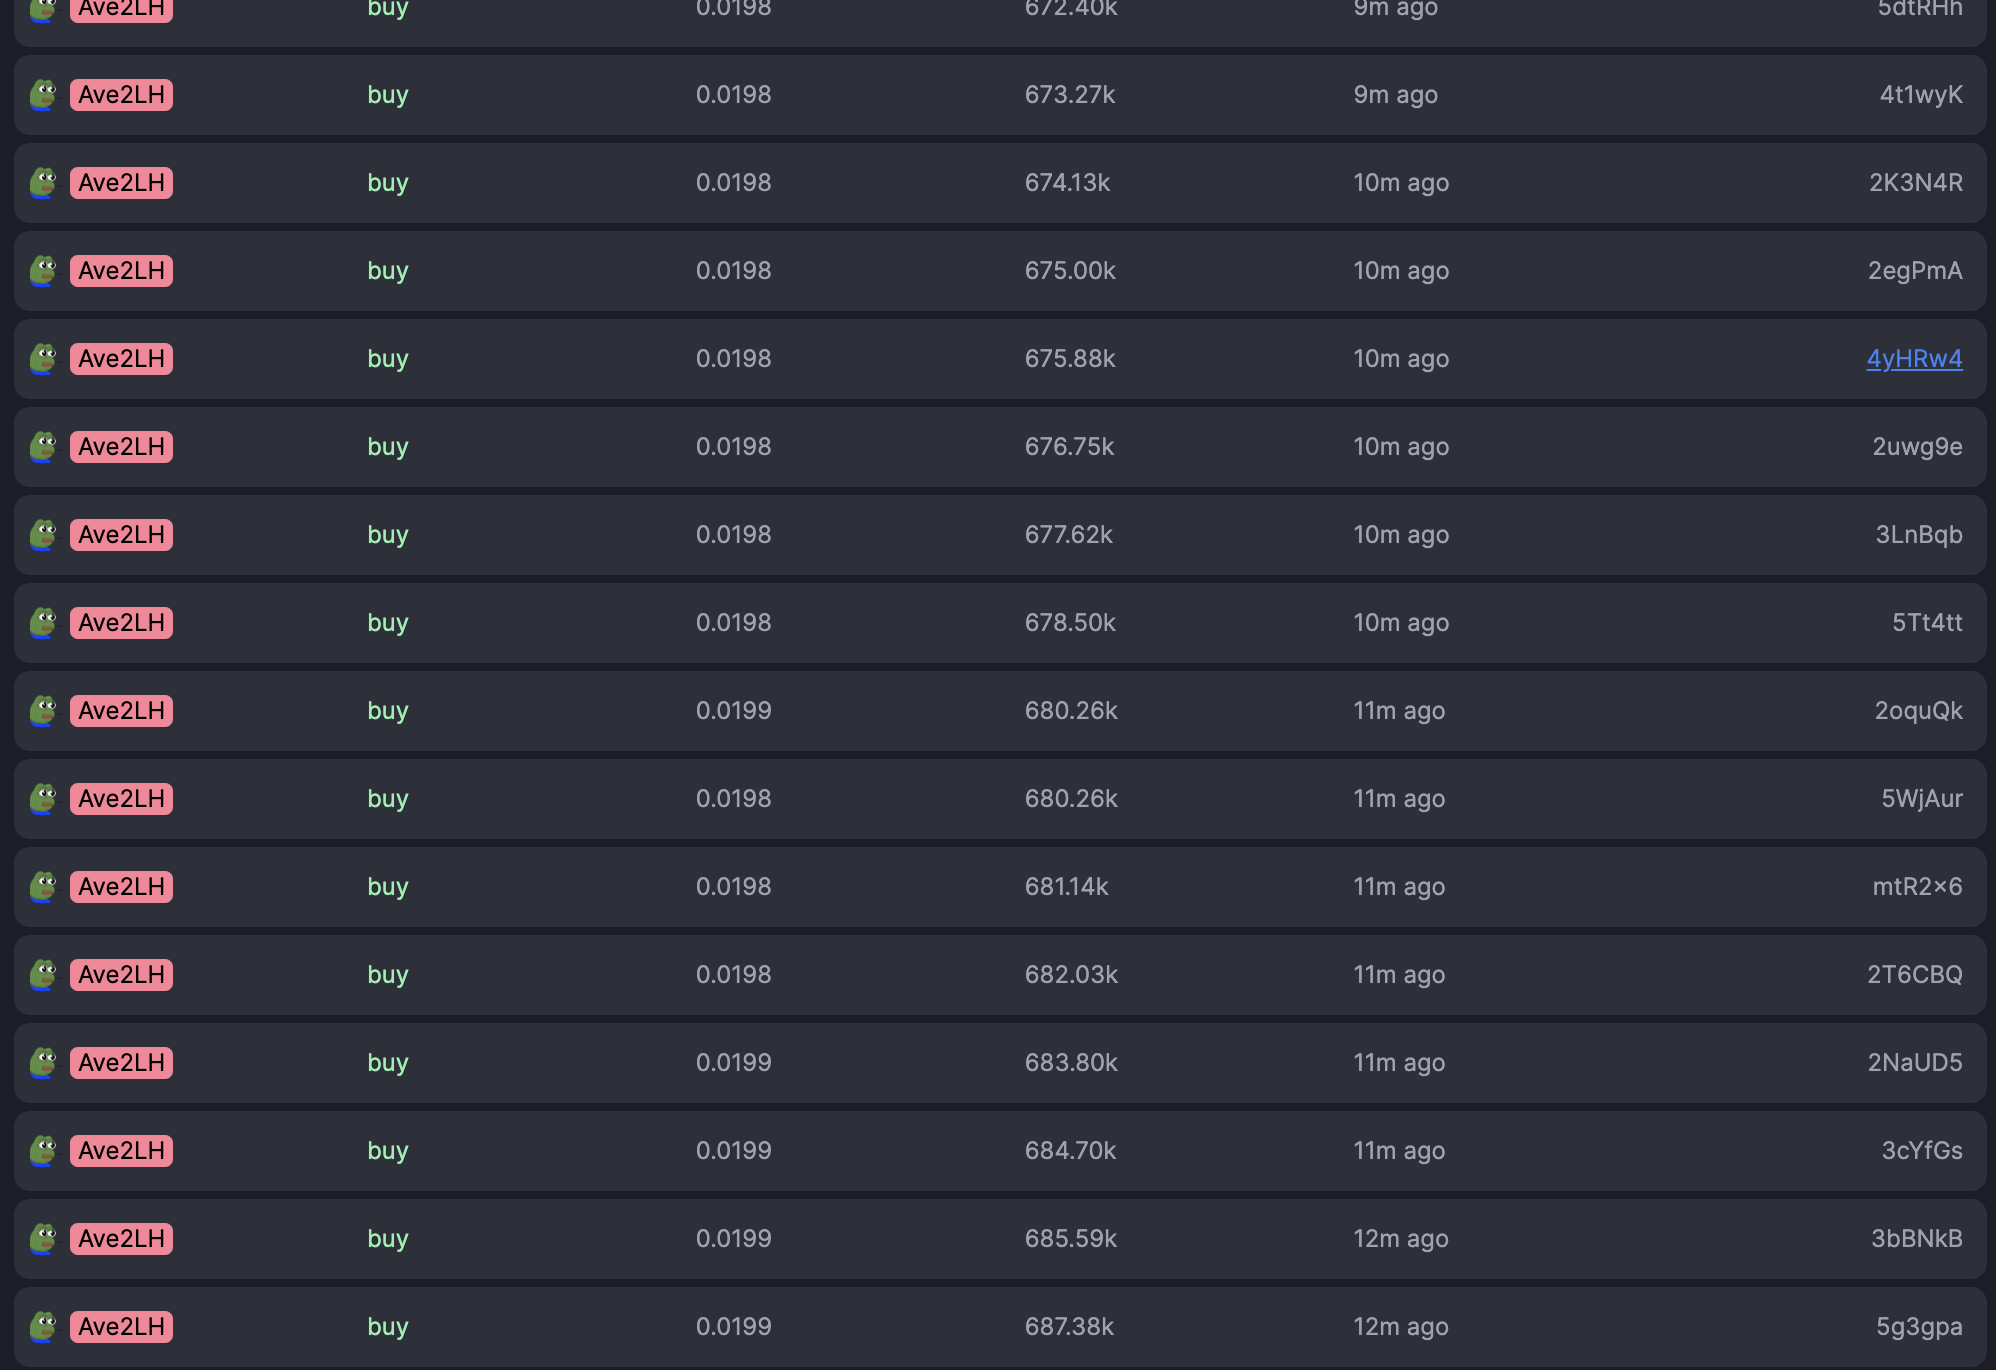Click the frog avatar in the 4t1wyK row
The image size is (1996, 1370).
click(x=44, y=95)
